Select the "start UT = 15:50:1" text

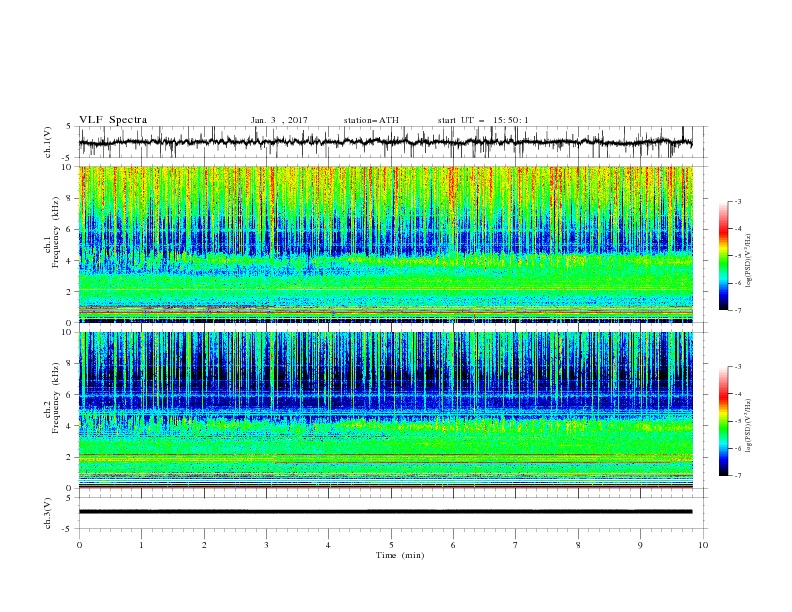point(483,120)
